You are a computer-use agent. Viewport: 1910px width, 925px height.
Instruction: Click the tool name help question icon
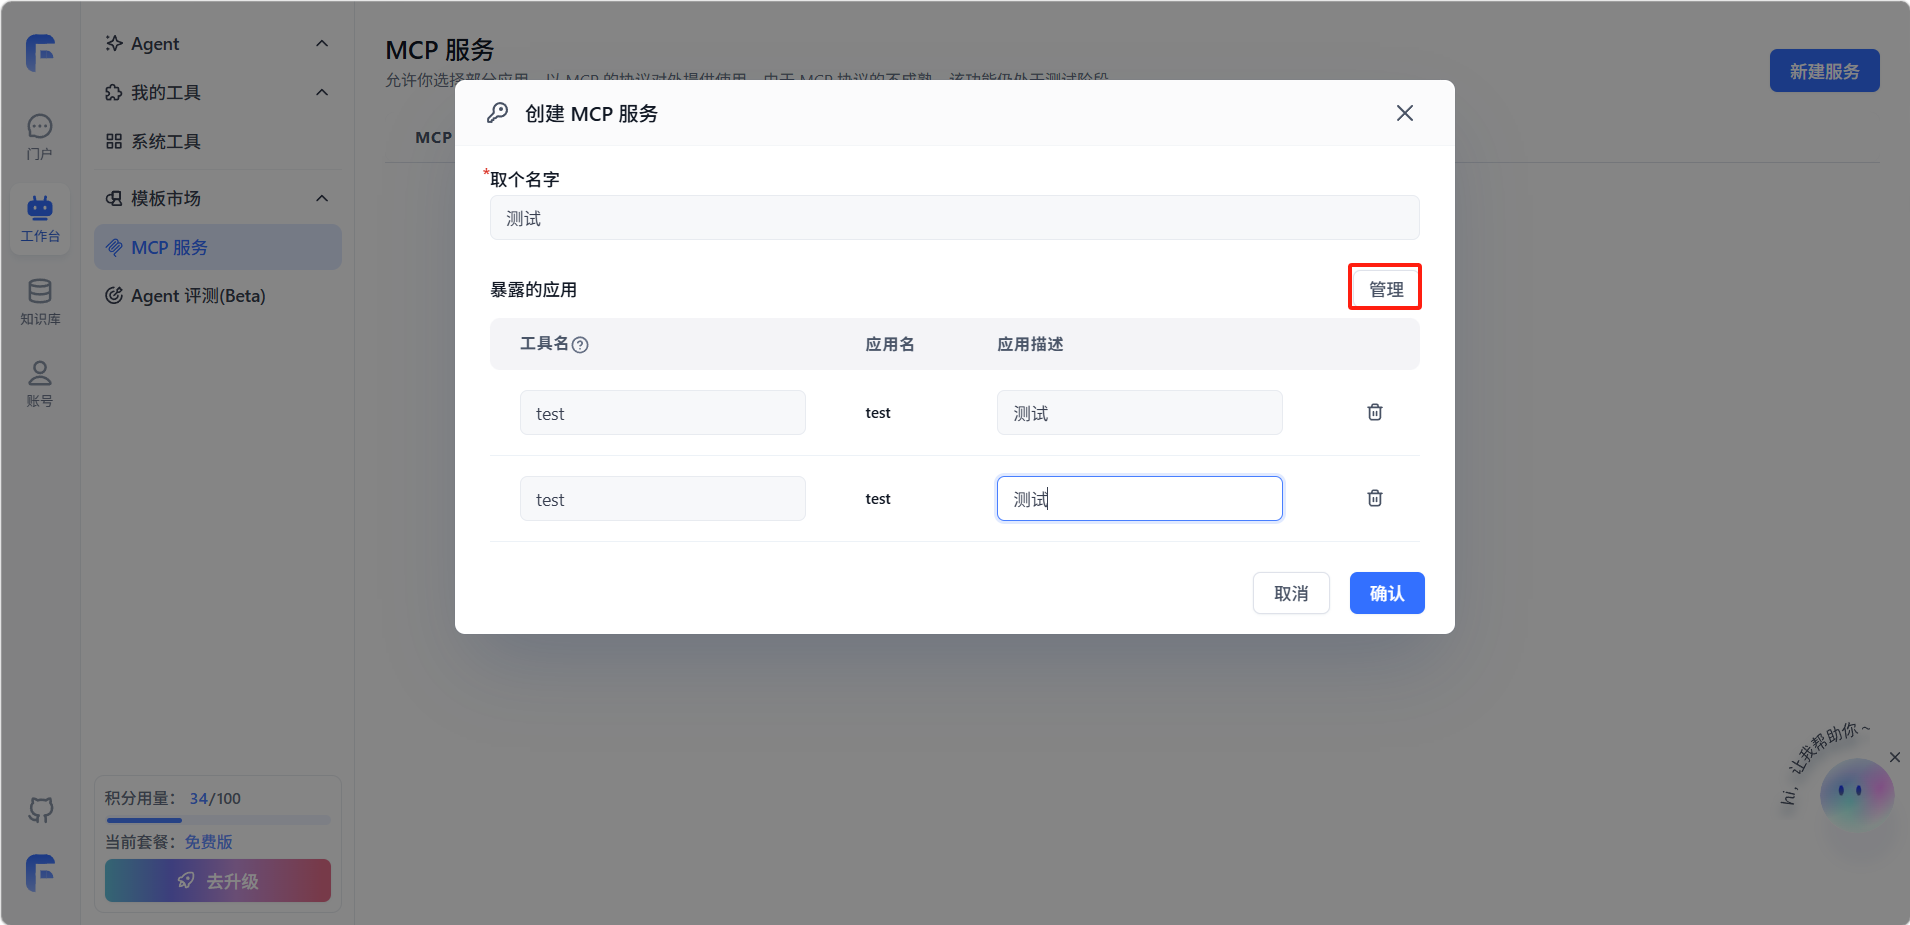pyautogui.click(x=580, y=345)
